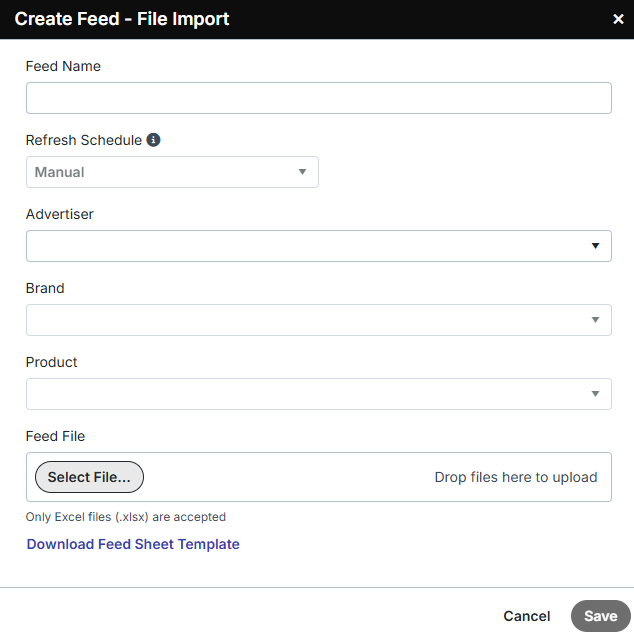
Task: Click Download Feed Sheet Template link
Action: pyautogui.click(x=133, y=544)
